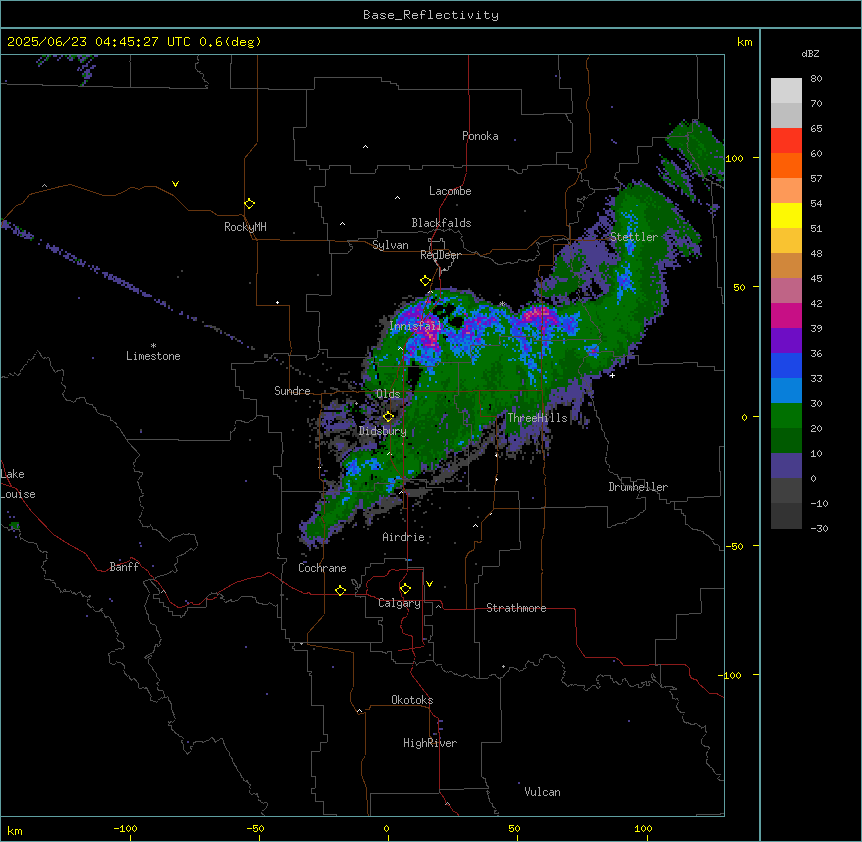Screen dimensions: 862x842
Task: Click the Olds label
Action: click(x=388, y=394)
